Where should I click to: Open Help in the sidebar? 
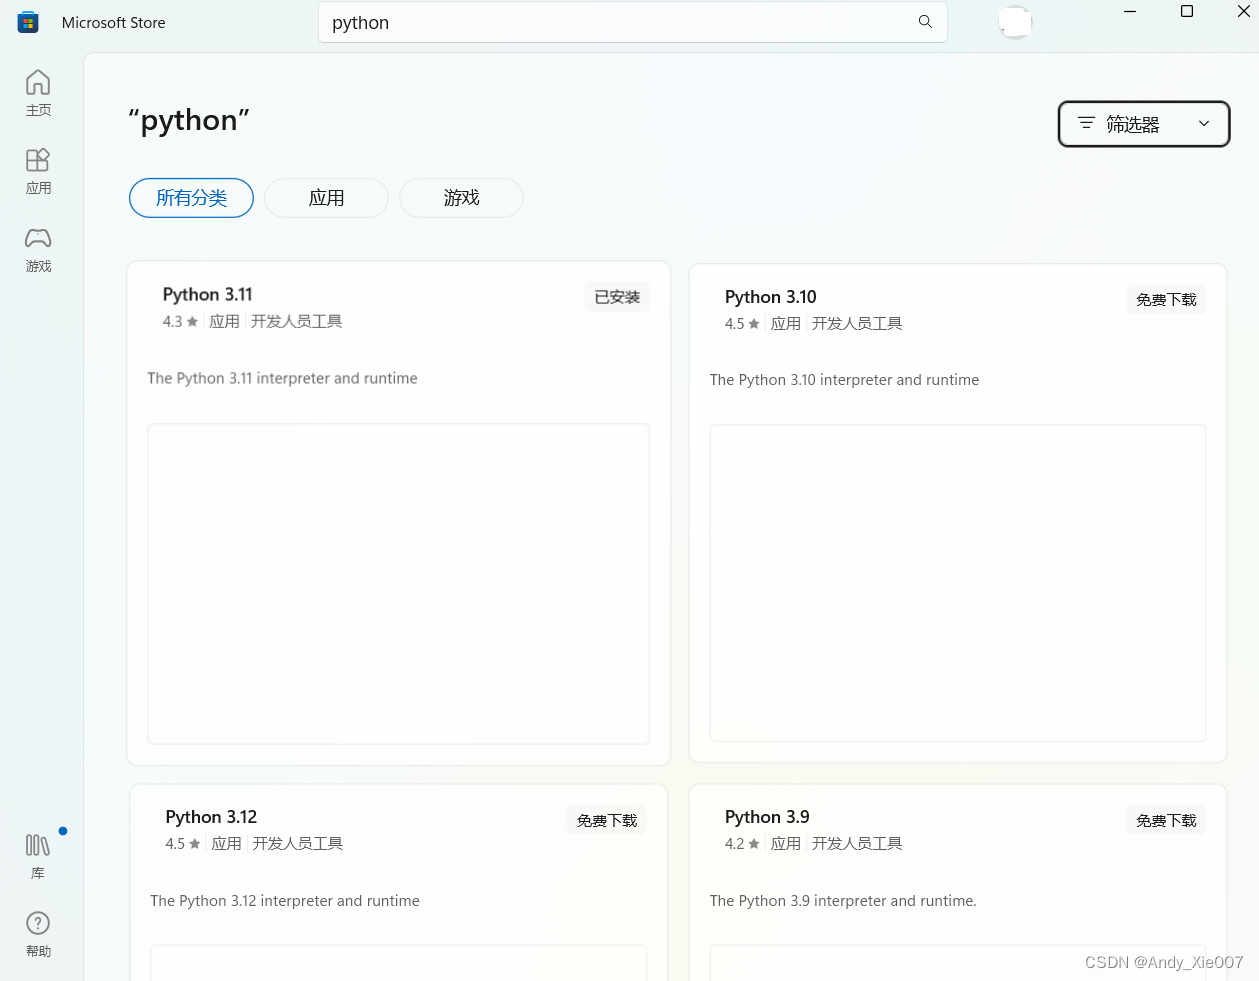[x=38, y=934]
